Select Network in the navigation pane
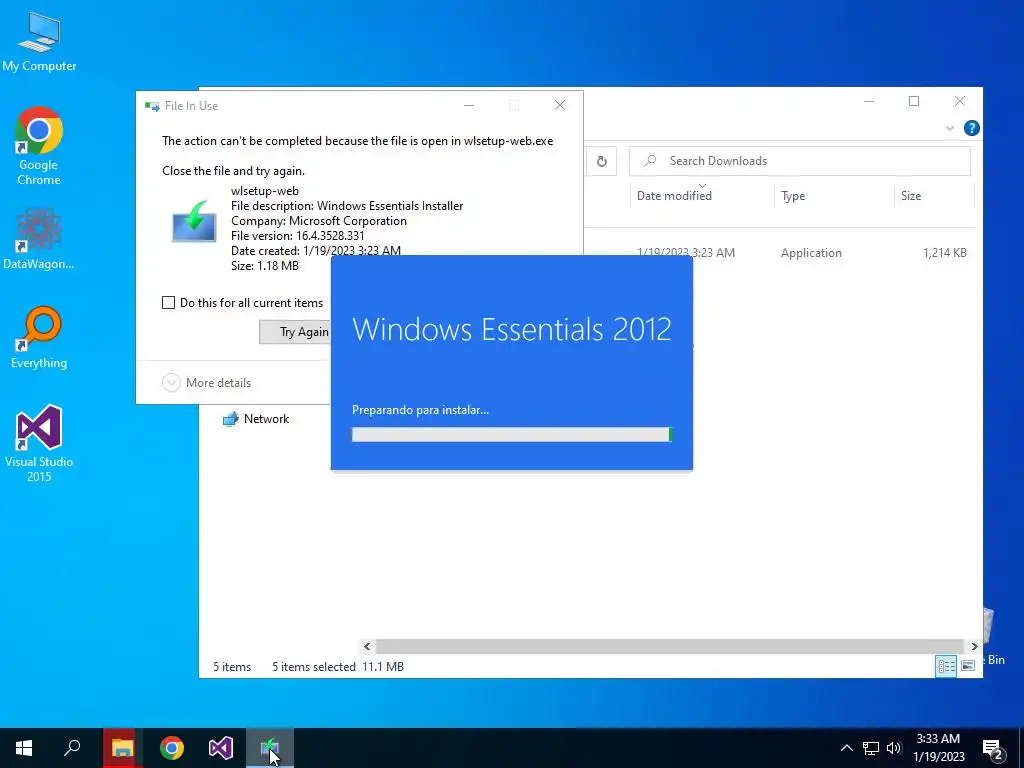The image size is (1024, 768). (x=256, y=419)
